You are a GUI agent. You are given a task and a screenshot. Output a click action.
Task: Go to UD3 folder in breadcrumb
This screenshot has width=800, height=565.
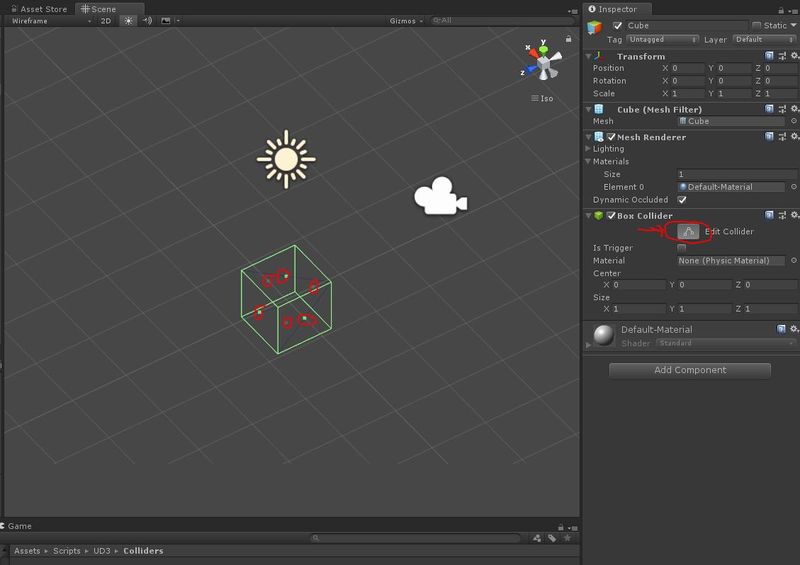click(102, 551)
